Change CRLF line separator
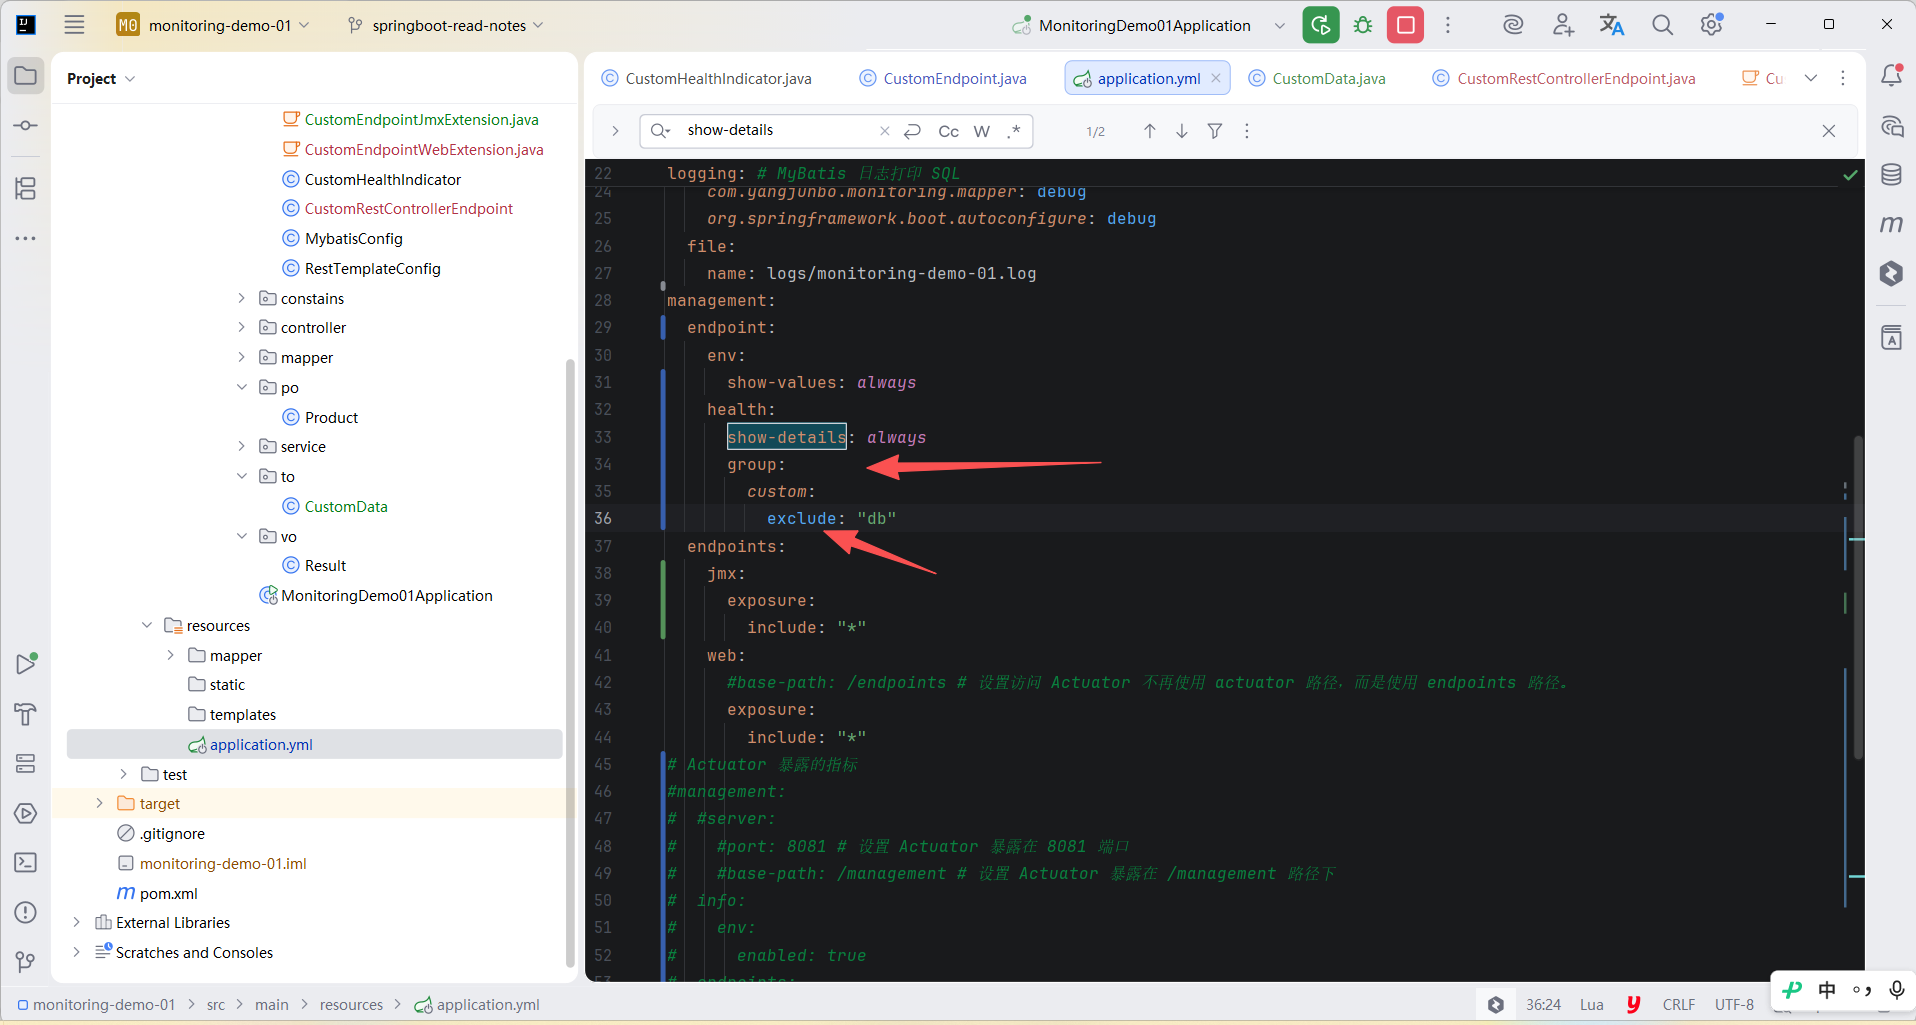The image size is (1916, 1025). [x=1679, y=1004]
